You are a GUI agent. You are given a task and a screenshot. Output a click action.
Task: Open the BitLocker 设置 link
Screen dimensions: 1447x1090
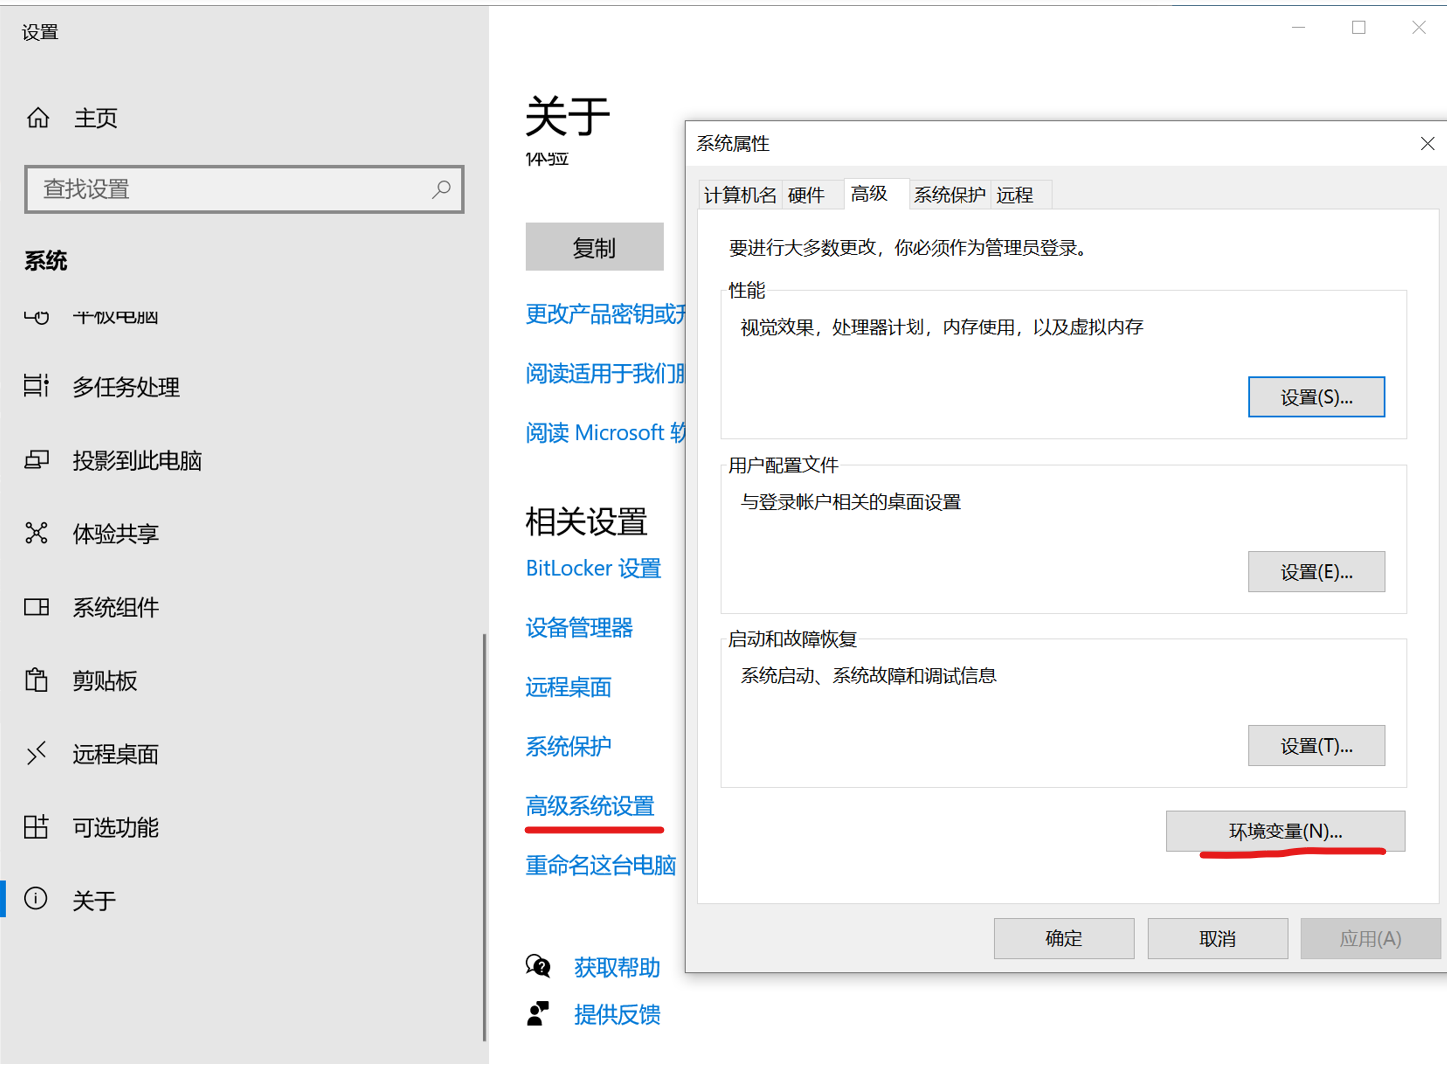(593, 568)
